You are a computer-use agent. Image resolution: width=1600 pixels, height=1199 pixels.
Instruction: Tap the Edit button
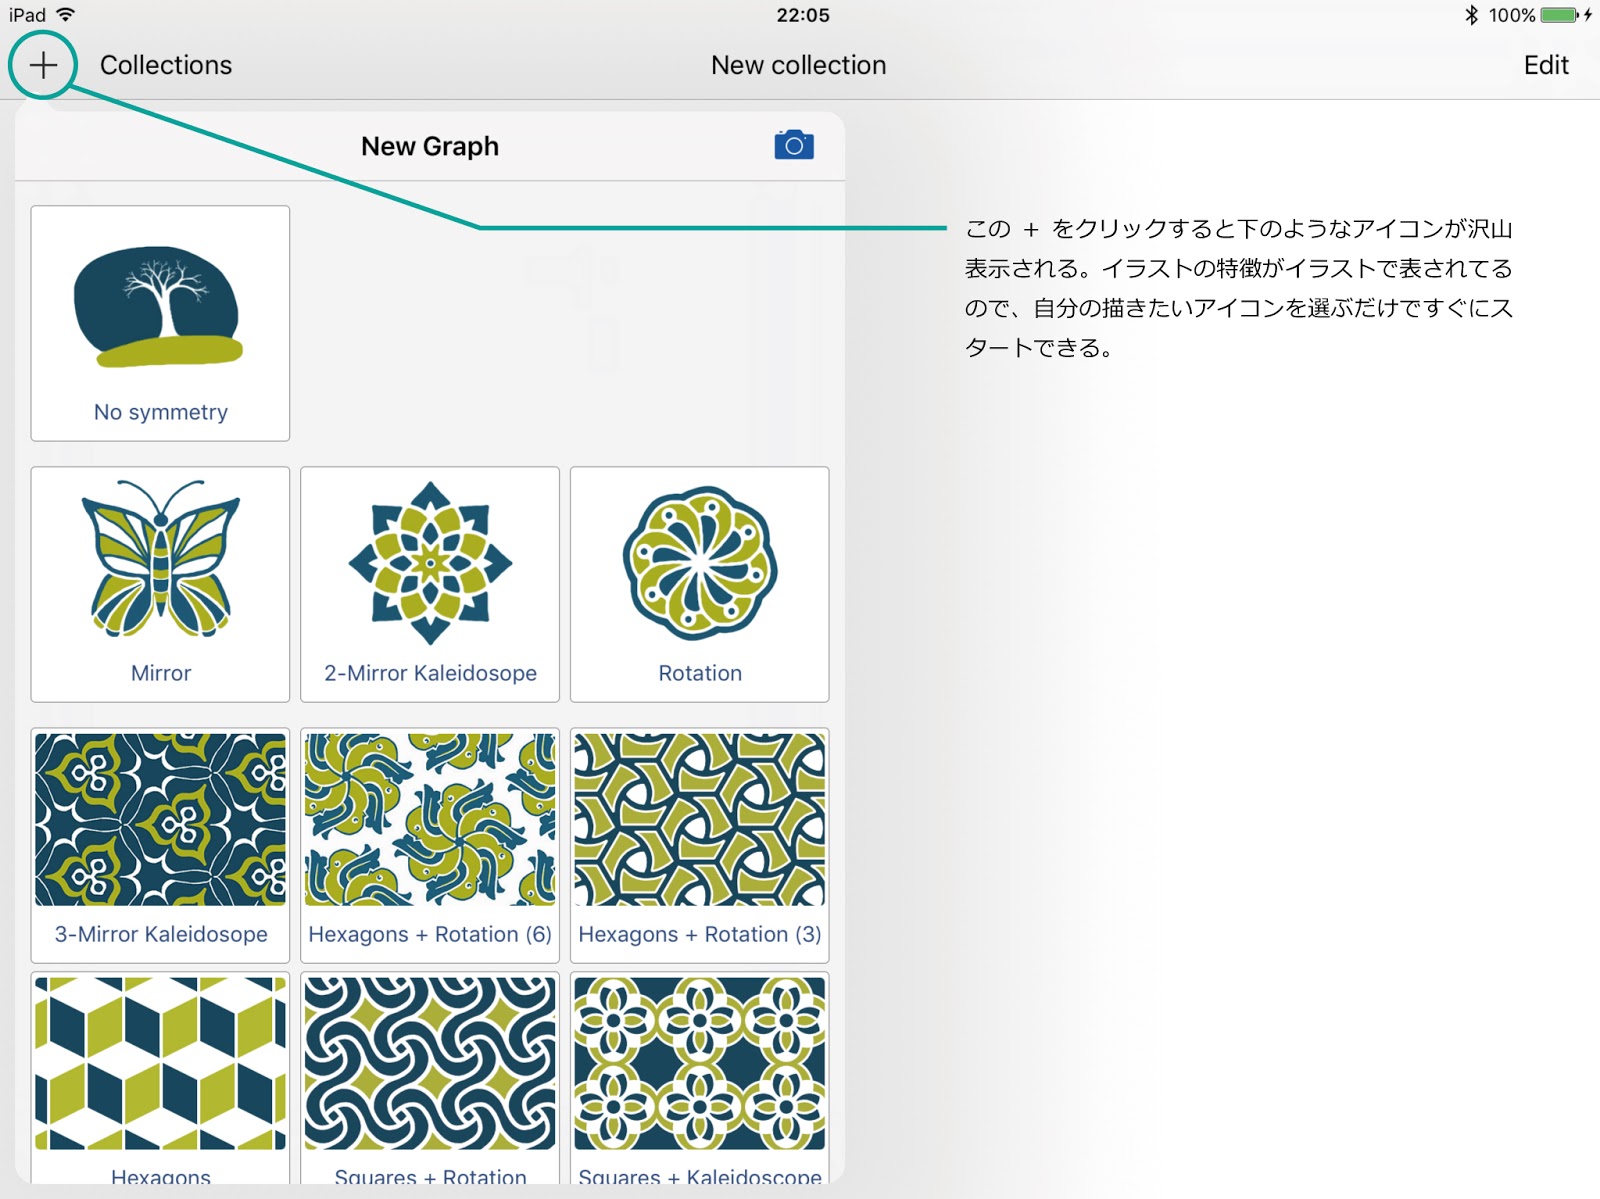click(x=1545, y=65)
